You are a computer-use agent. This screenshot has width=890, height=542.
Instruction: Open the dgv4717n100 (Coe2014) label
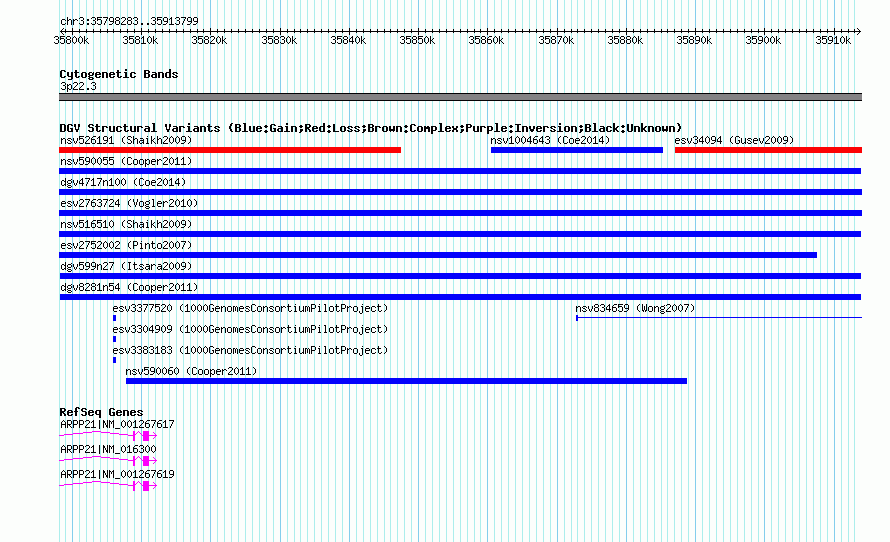[x=123, y=182]
